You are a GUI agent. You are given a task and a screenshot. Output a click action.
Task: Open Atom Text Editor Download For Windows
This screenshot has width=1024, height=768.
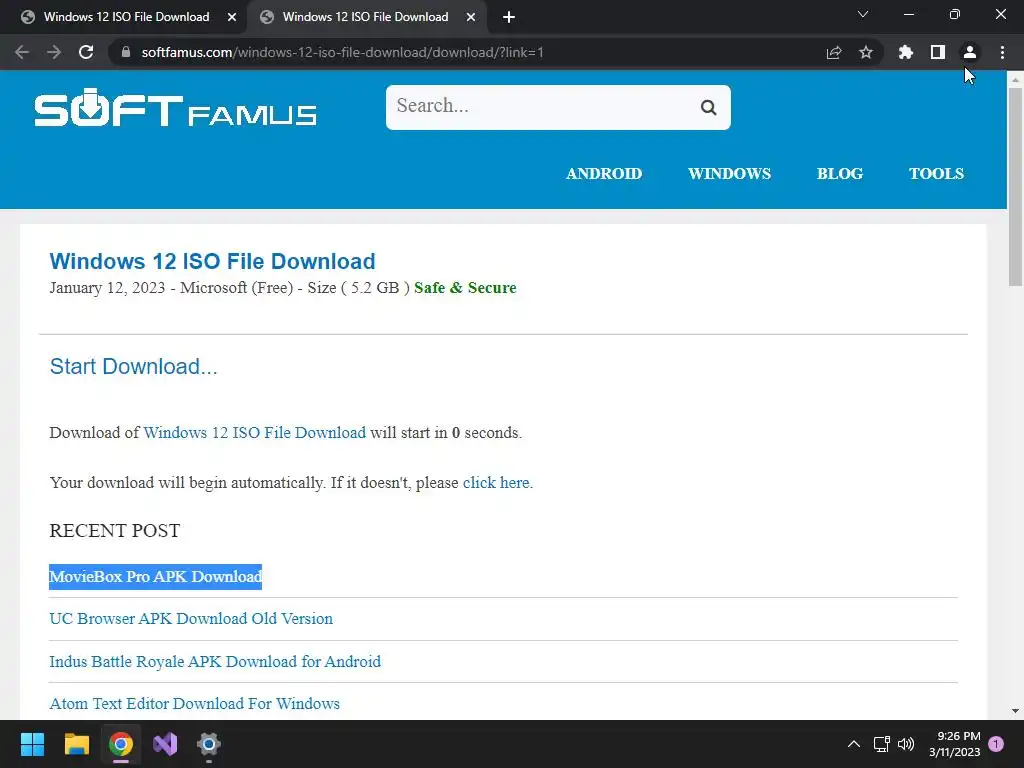[195, 703]
